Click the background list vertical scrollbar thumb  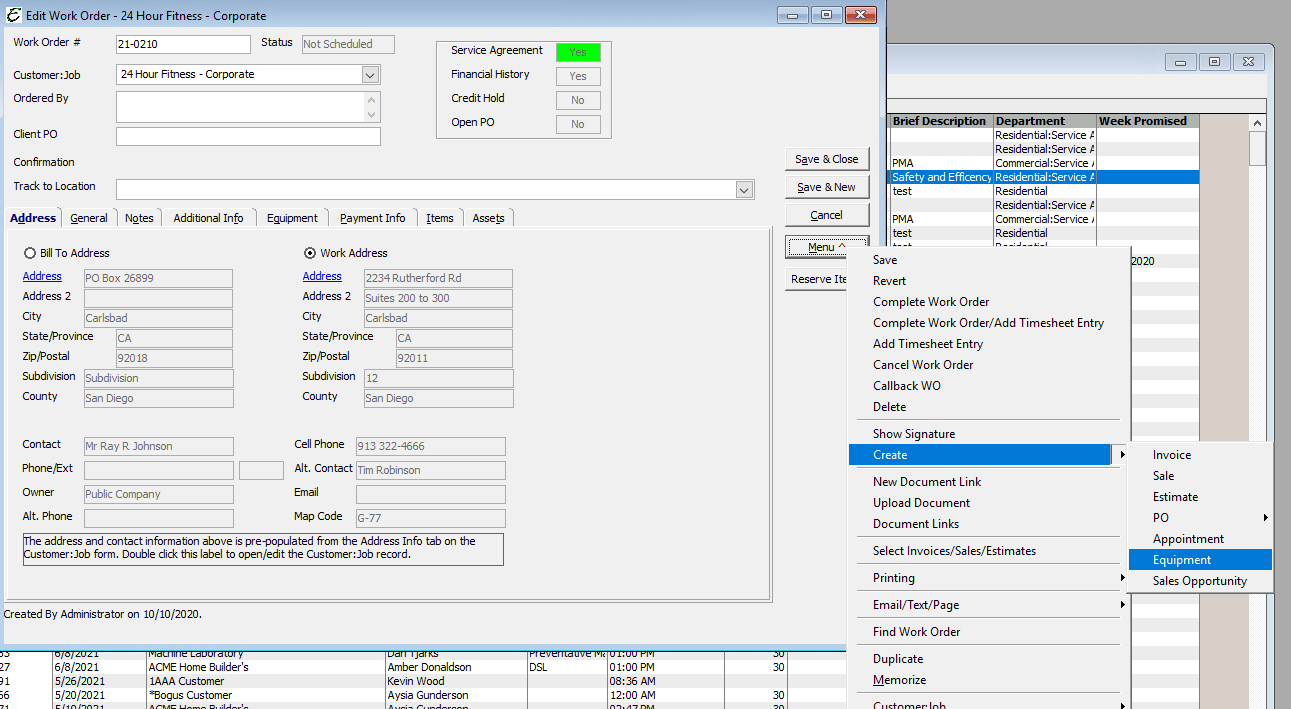tap(1257, 148)
